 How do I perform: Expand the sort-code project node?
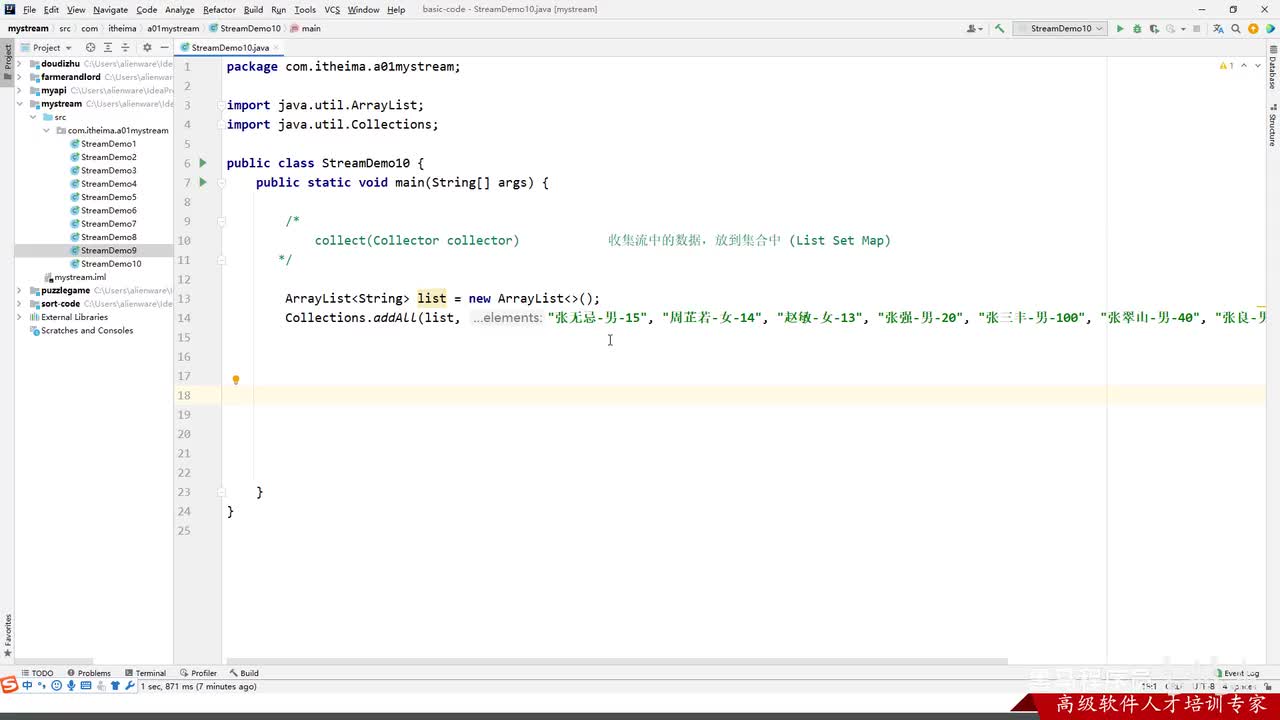20,304
